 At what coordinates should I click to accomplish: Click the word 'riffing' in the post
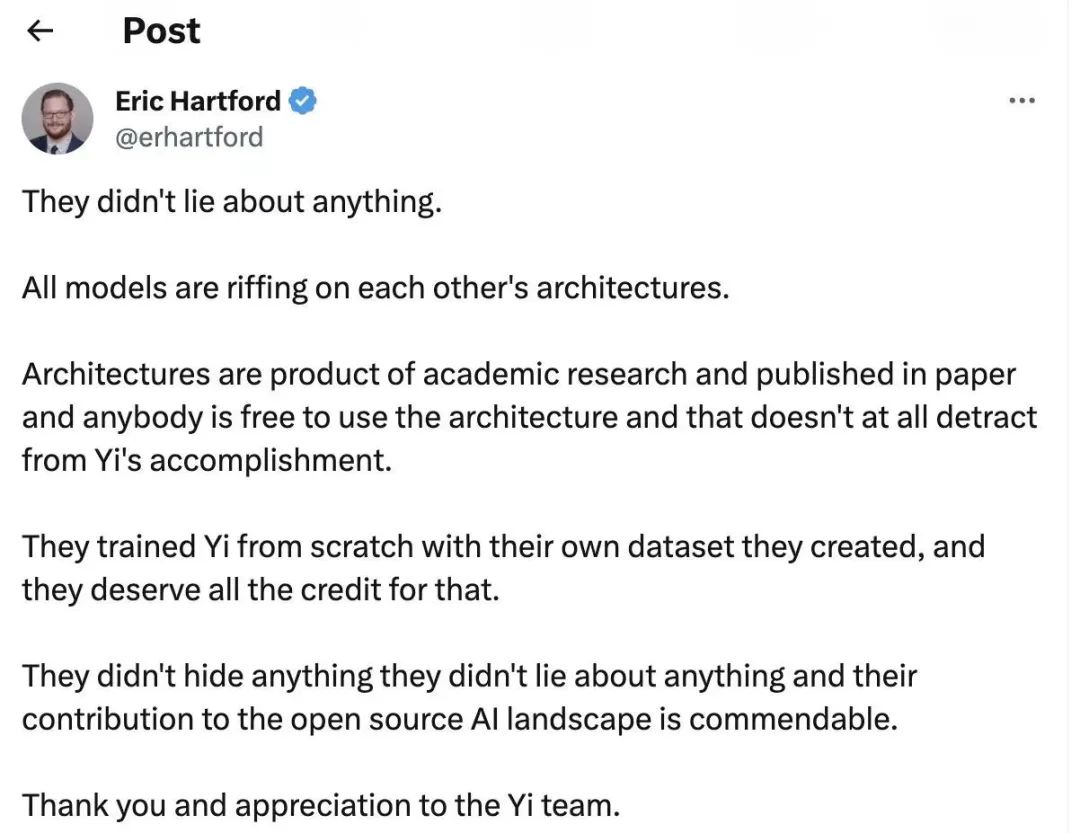tap(267, 288)
